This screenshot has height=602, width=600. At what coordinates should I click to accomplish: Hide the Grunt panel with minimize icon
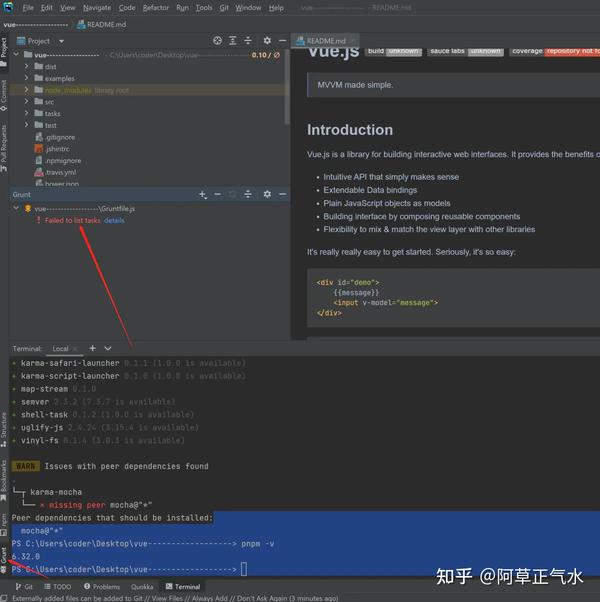point(281,194)
